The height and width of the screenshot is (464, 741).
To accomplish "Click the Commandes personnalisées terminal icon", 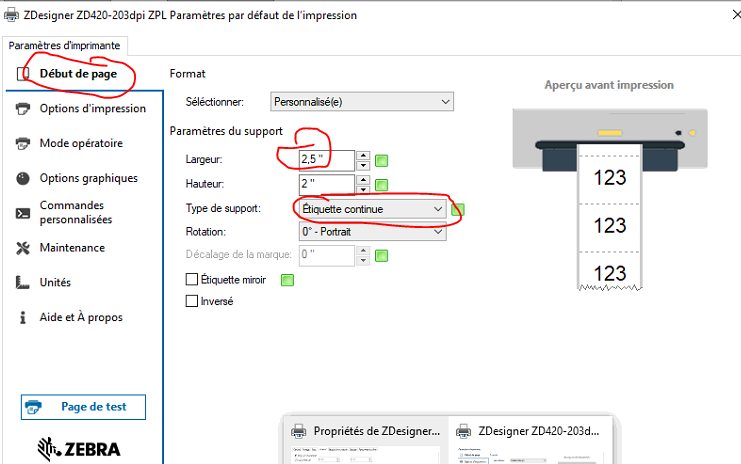I will click(22, 213).
